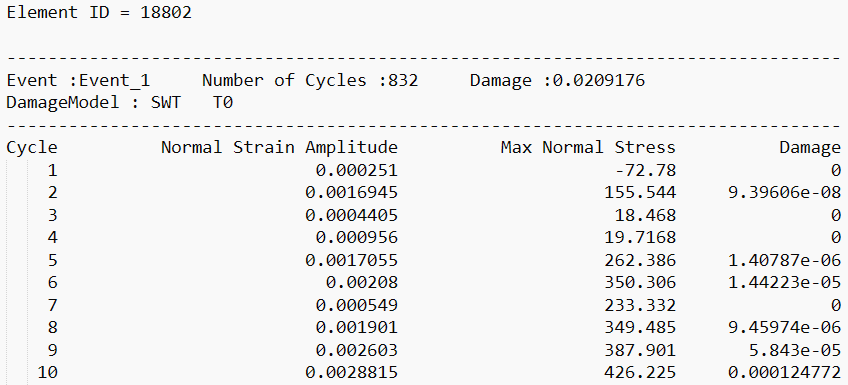848x385 pixels.
Task: Select strain amplitude 0.000251 in cycle 1
Action: [357, 171]
